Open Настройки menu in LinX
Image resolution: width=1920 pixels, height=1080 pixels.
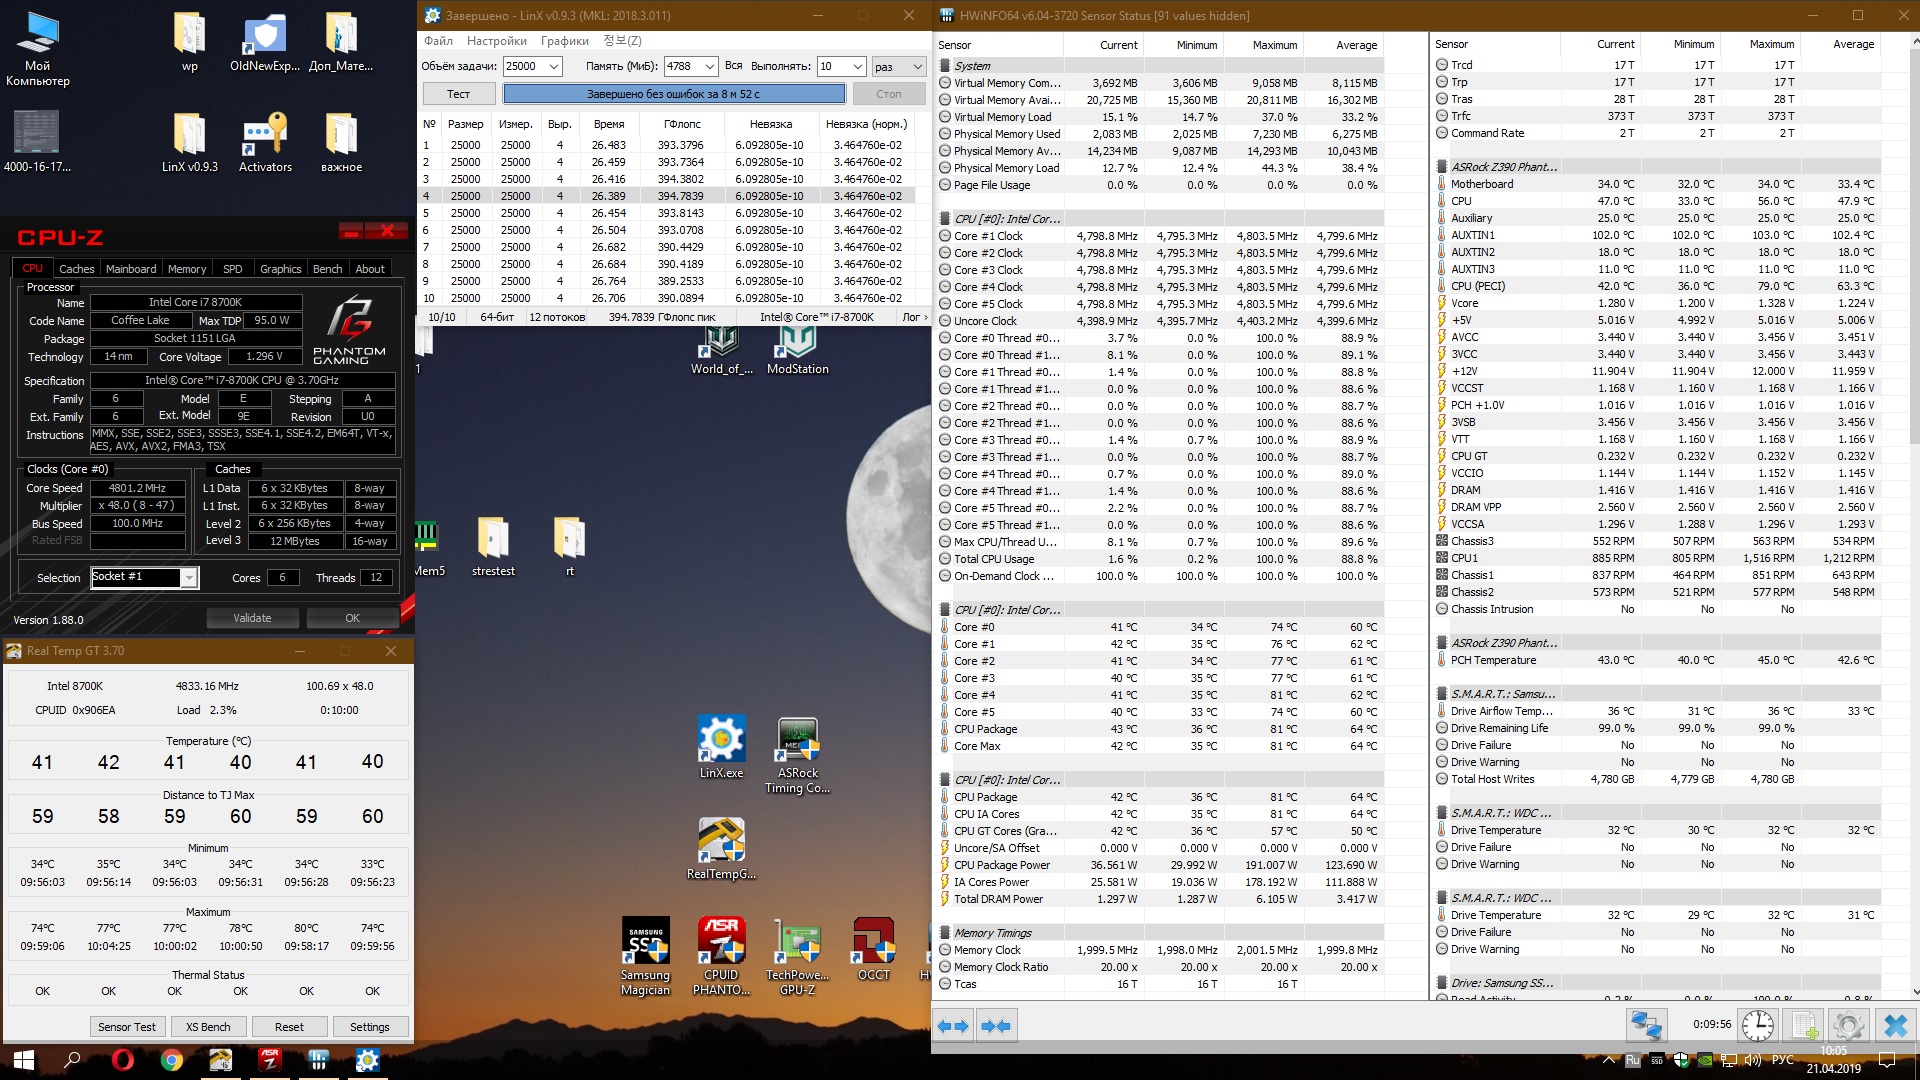496,41
